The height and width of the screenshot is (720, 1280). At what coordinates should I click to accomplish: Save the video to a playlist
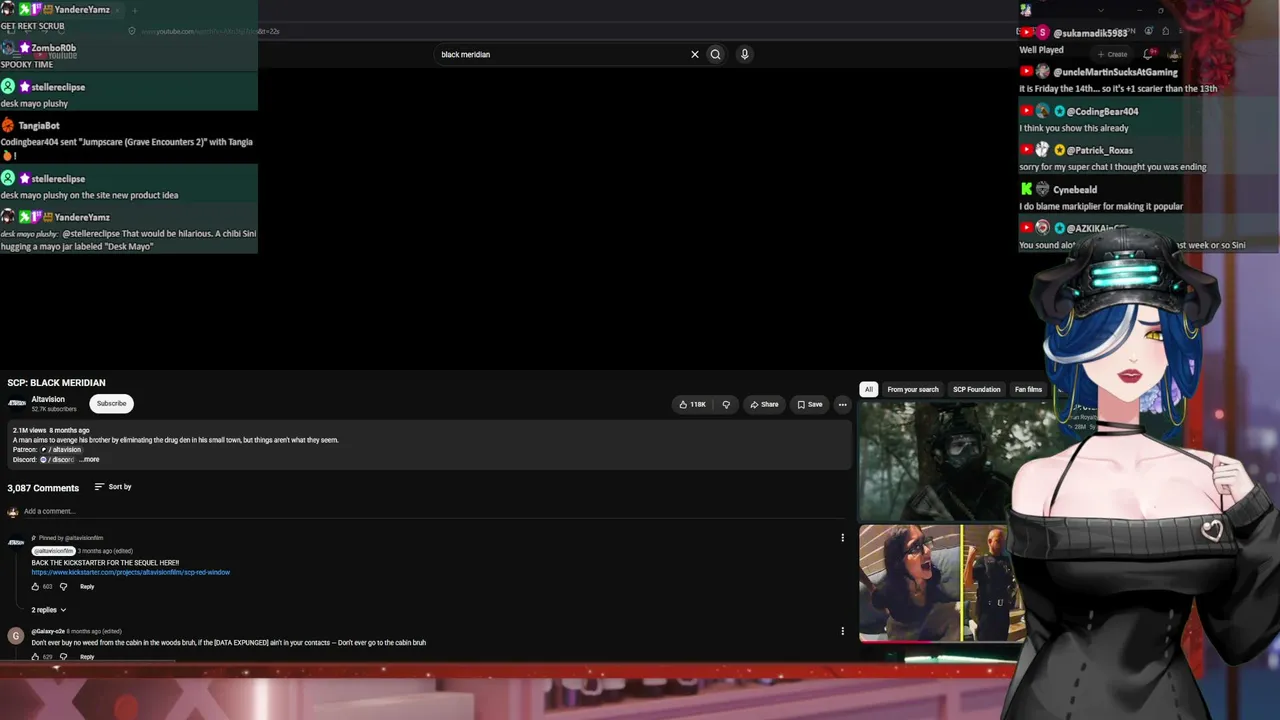810,404
